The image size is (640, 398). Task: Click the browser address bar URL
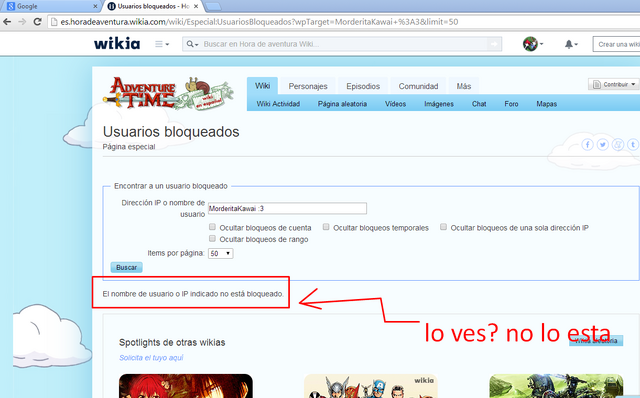point(259,22)
